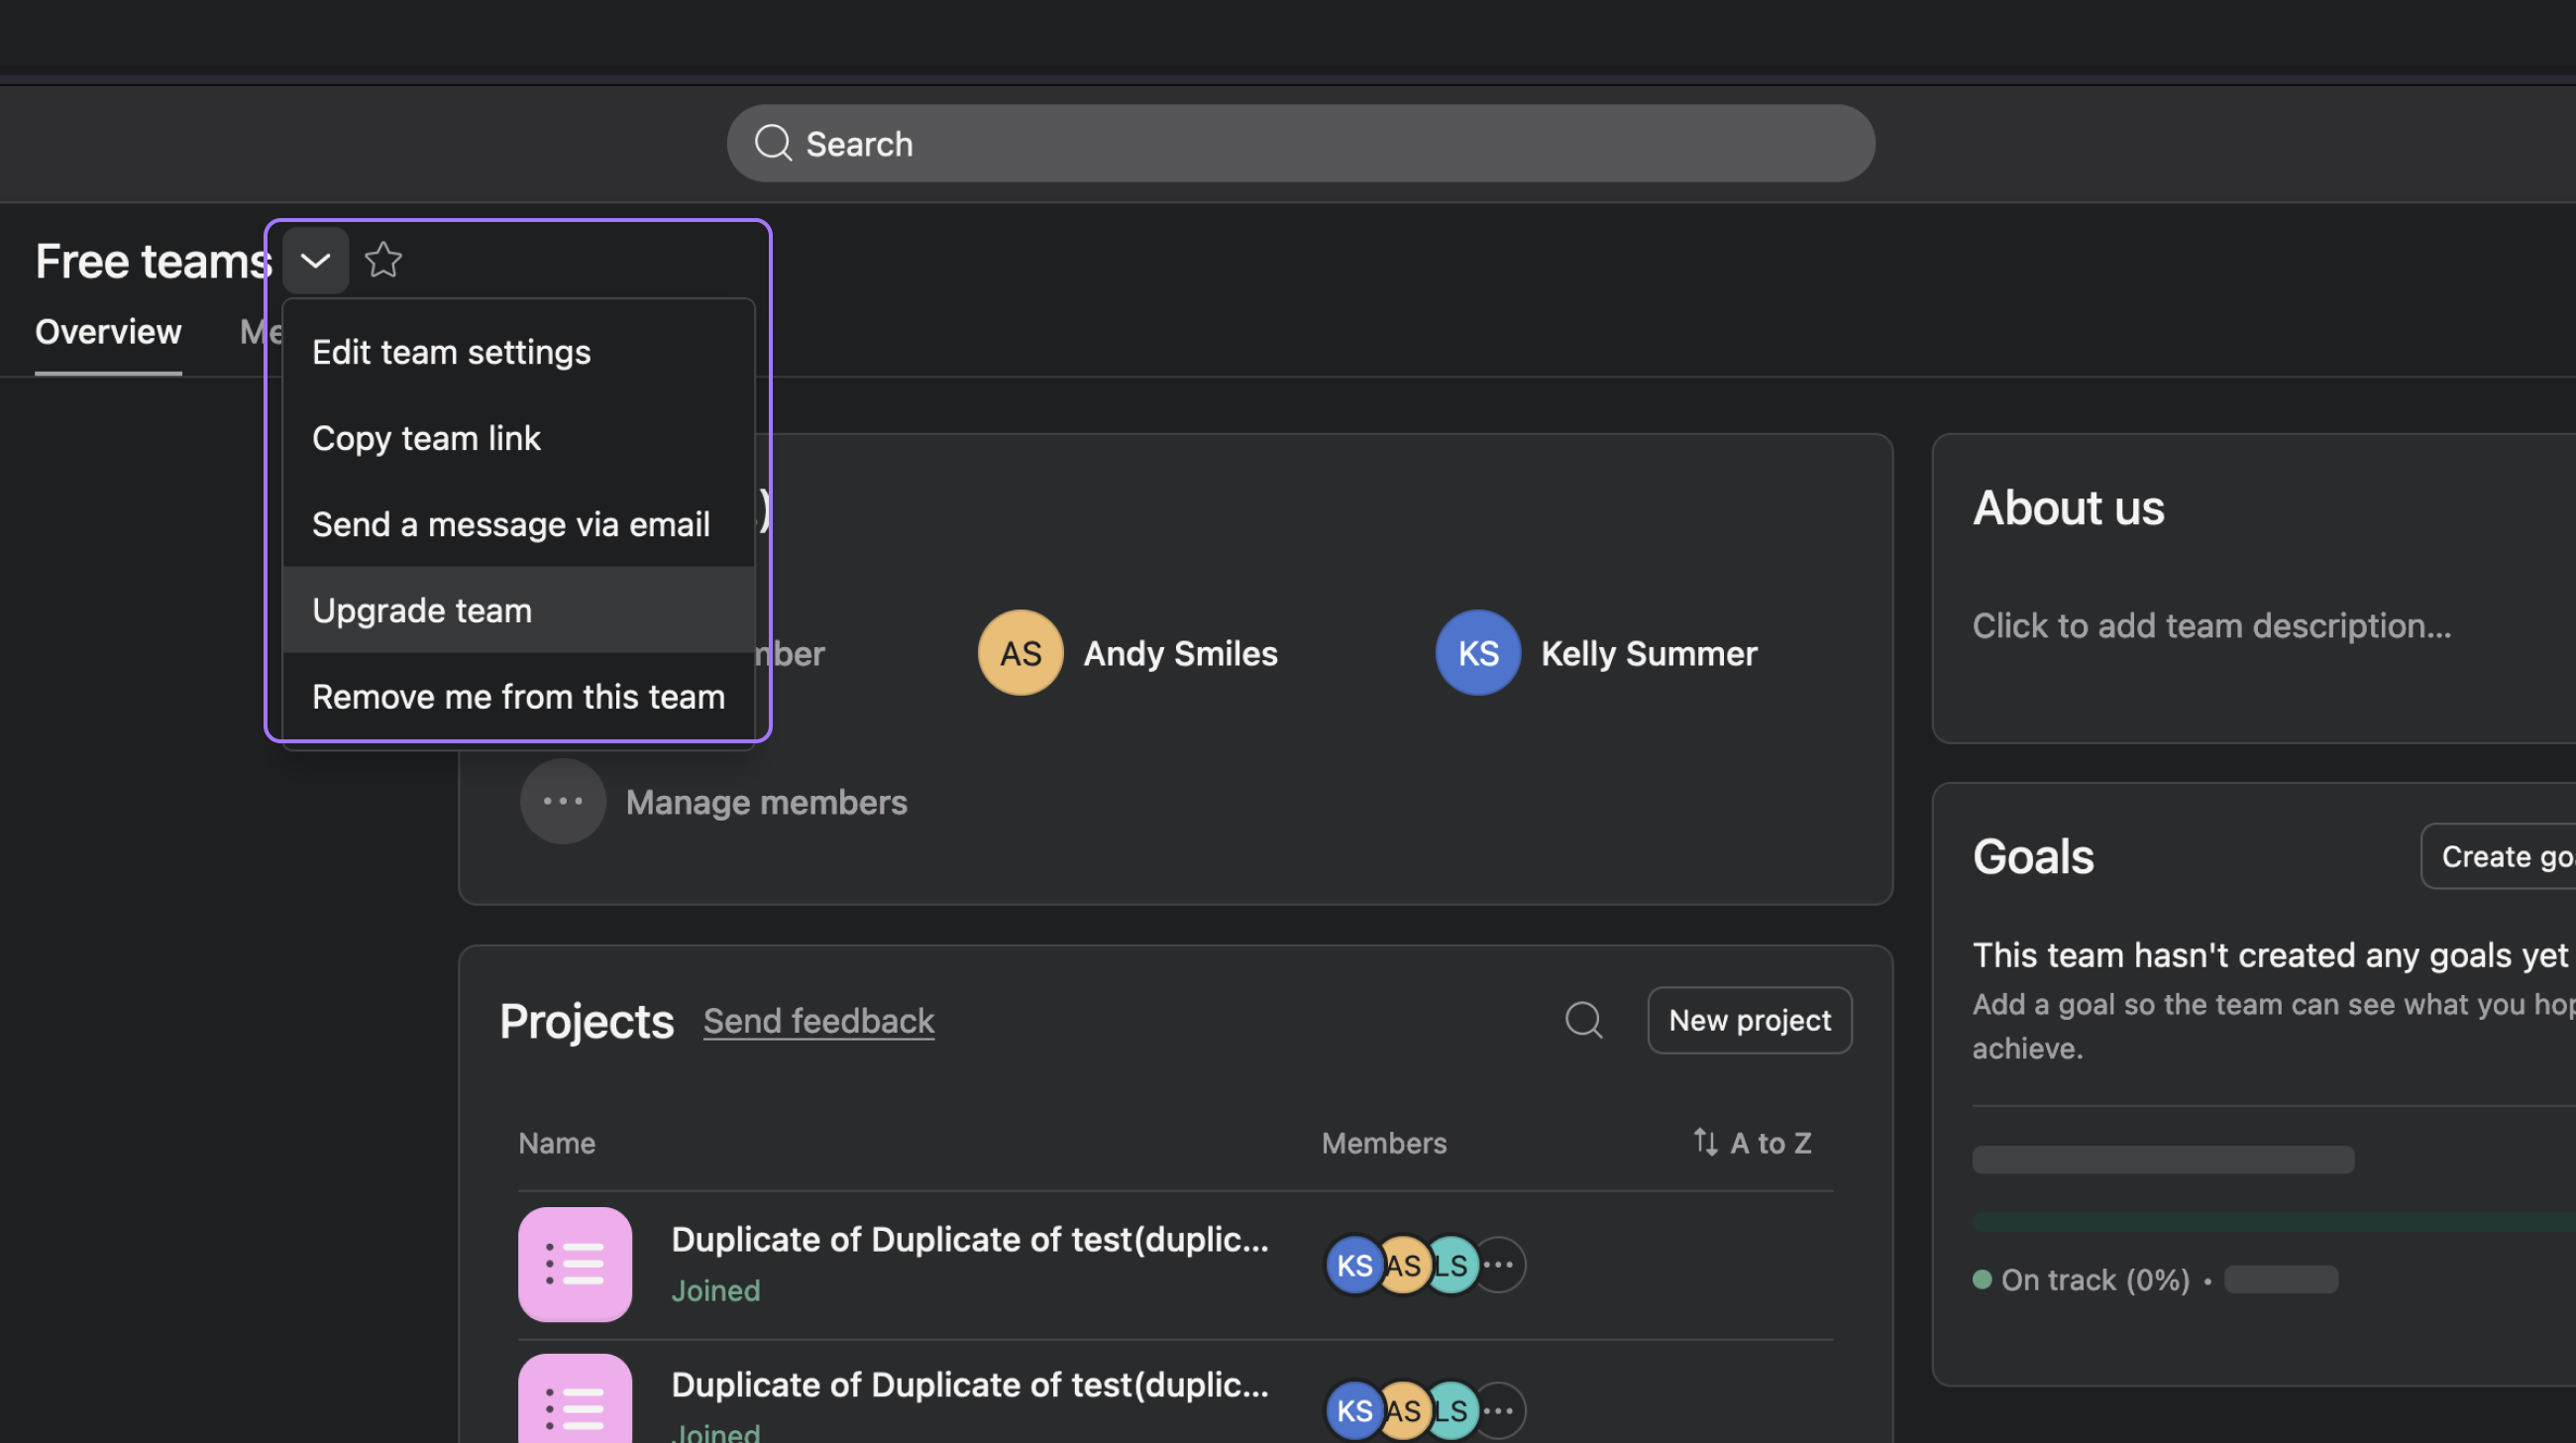Select Upgrade team from menu
The height and width of the screenshot is (1443, 2576).
click(x=422, y=610)
